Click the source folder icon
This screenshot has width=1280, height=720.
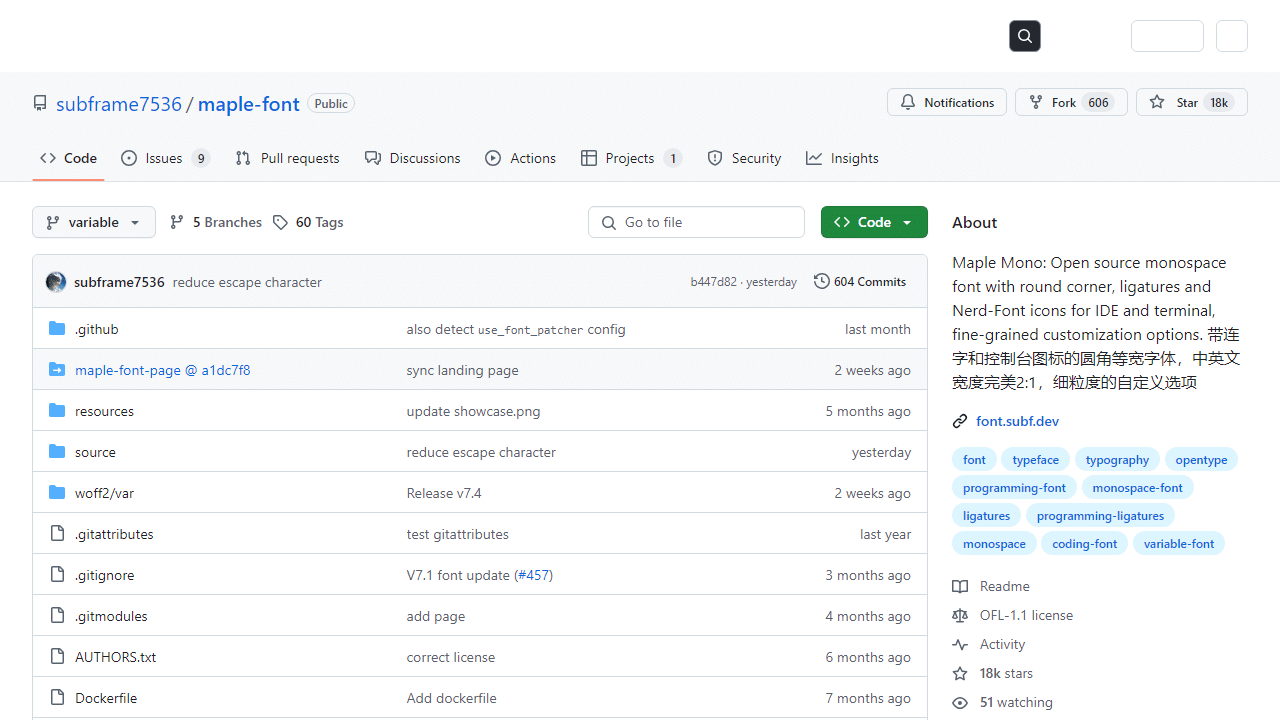pos(57,452)
